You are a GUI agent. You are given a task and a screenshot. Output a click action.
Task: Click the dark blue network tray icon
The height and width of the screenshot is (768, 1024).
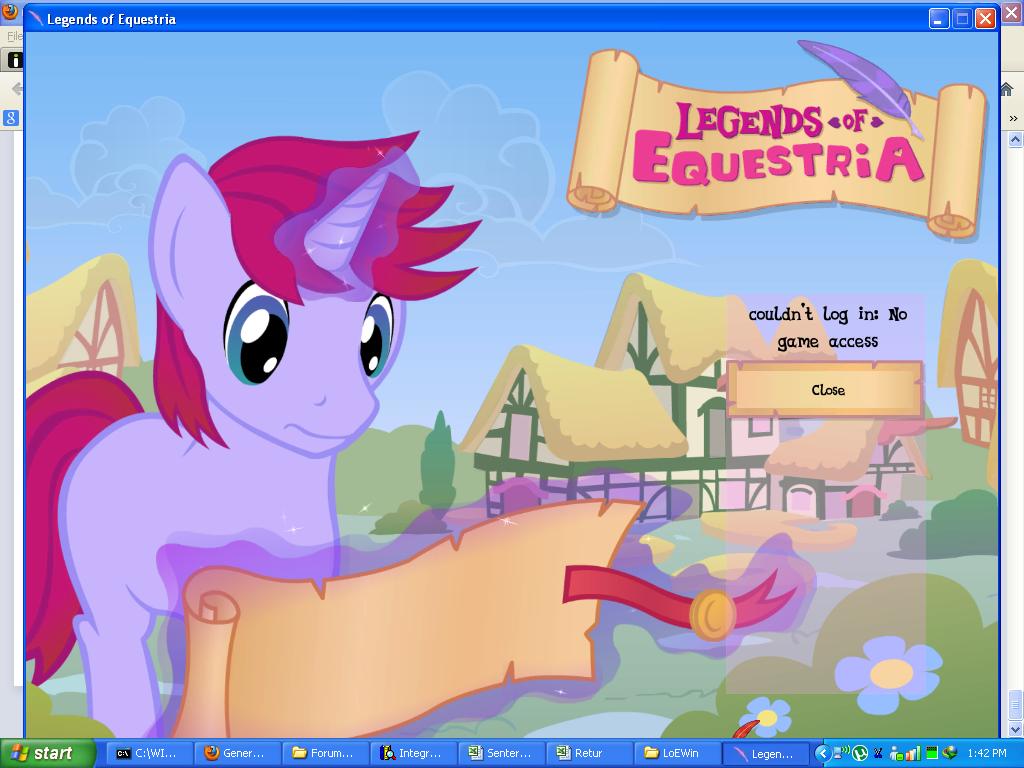click(878, 754)
